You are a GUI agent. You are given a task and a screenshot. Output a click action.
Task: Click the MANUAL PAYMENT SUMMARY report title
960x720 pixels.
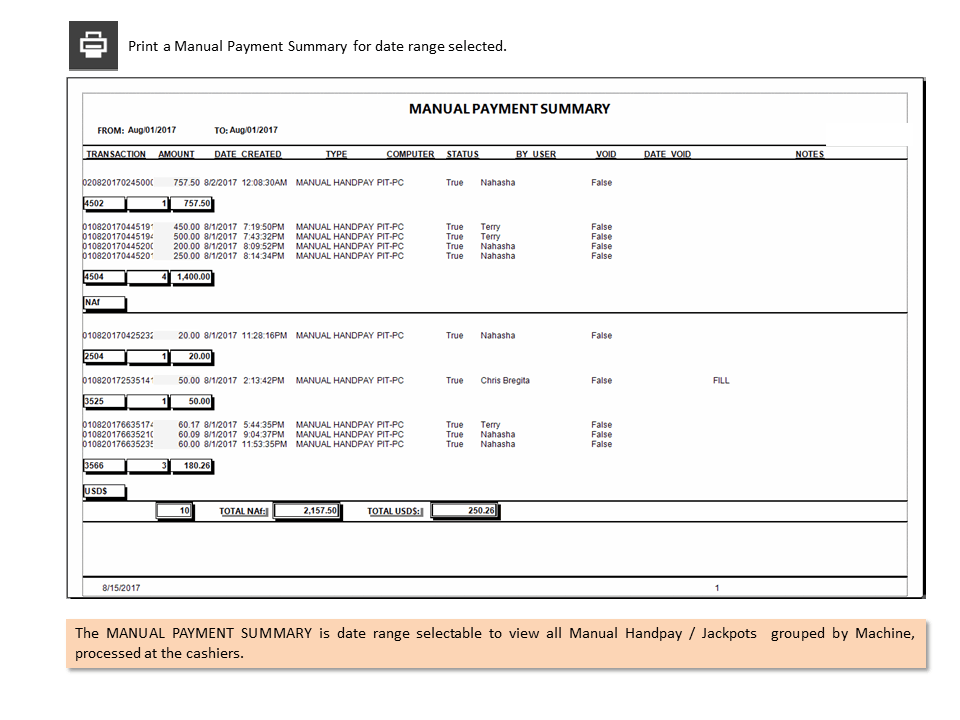pyautogui.click(x=509, y=109)
